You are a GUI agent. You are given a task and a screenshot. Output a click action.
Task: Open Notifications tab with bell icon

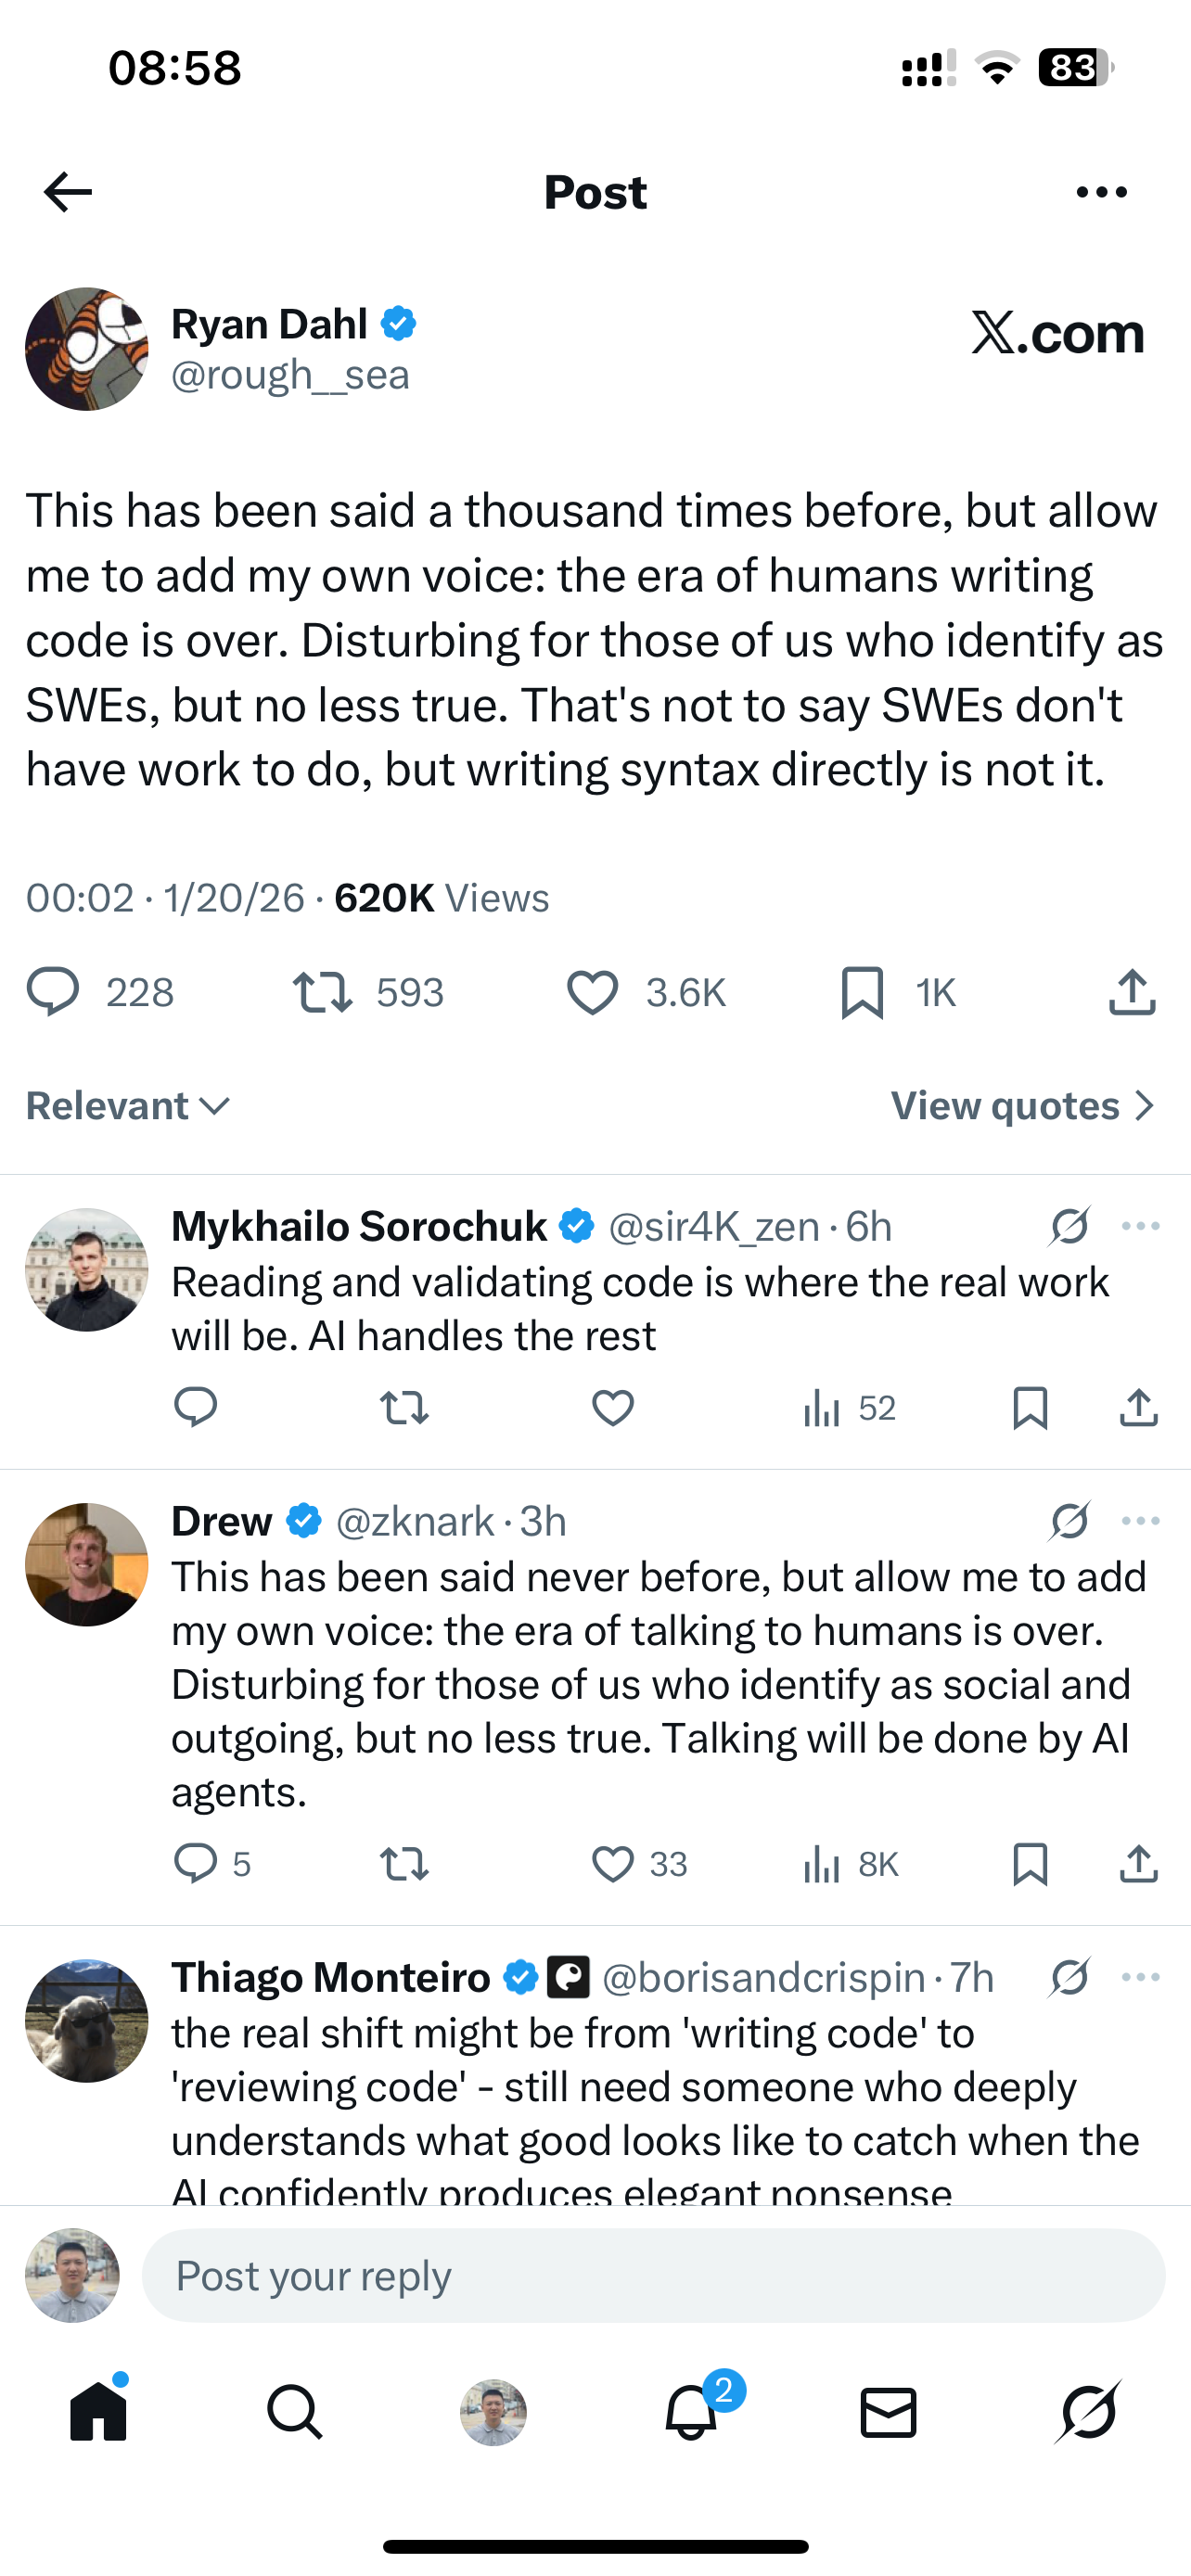[x=691, y=2412]
